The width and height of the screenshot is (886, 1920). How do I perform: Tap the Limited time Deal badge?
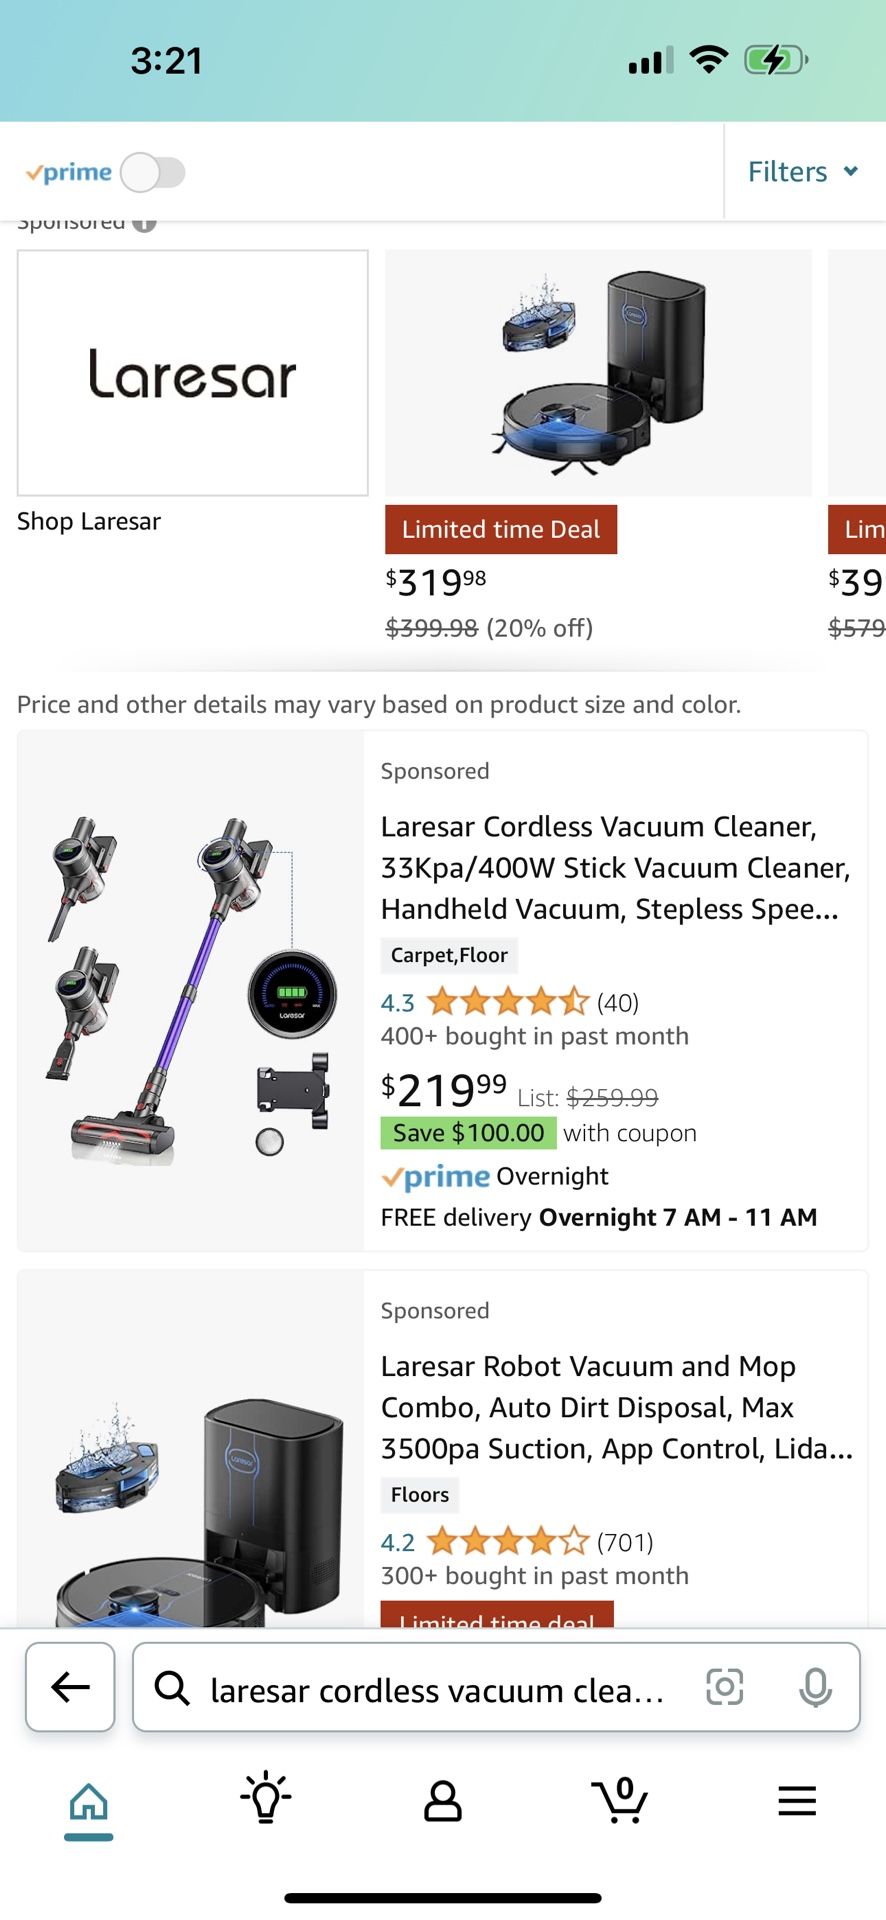tap(501, 529)
